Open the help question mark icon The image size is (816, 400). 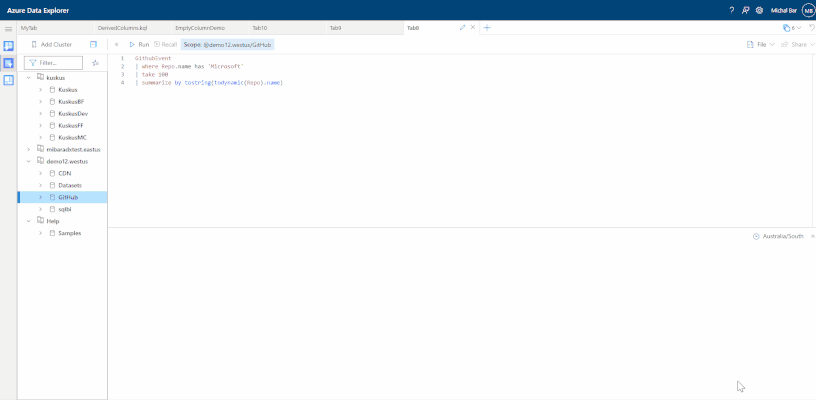(732, 10)
